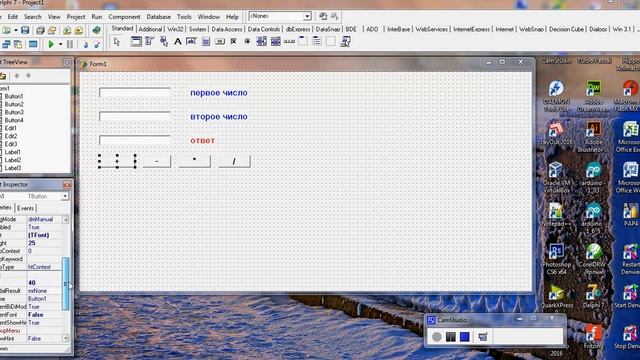Select Label1 in Object TreeView
The image size is (640, 360).
coord(13,152)
